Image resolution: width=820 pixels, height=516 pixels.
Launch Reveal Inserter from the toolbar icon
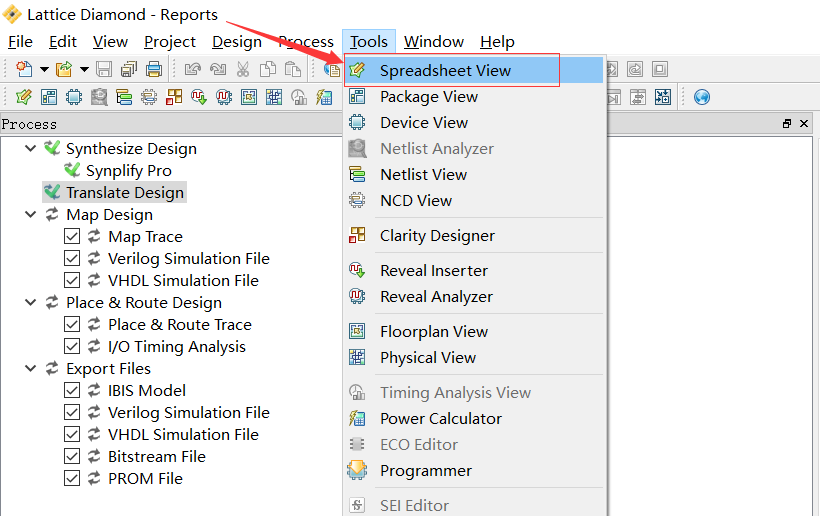tap(199, 97)
